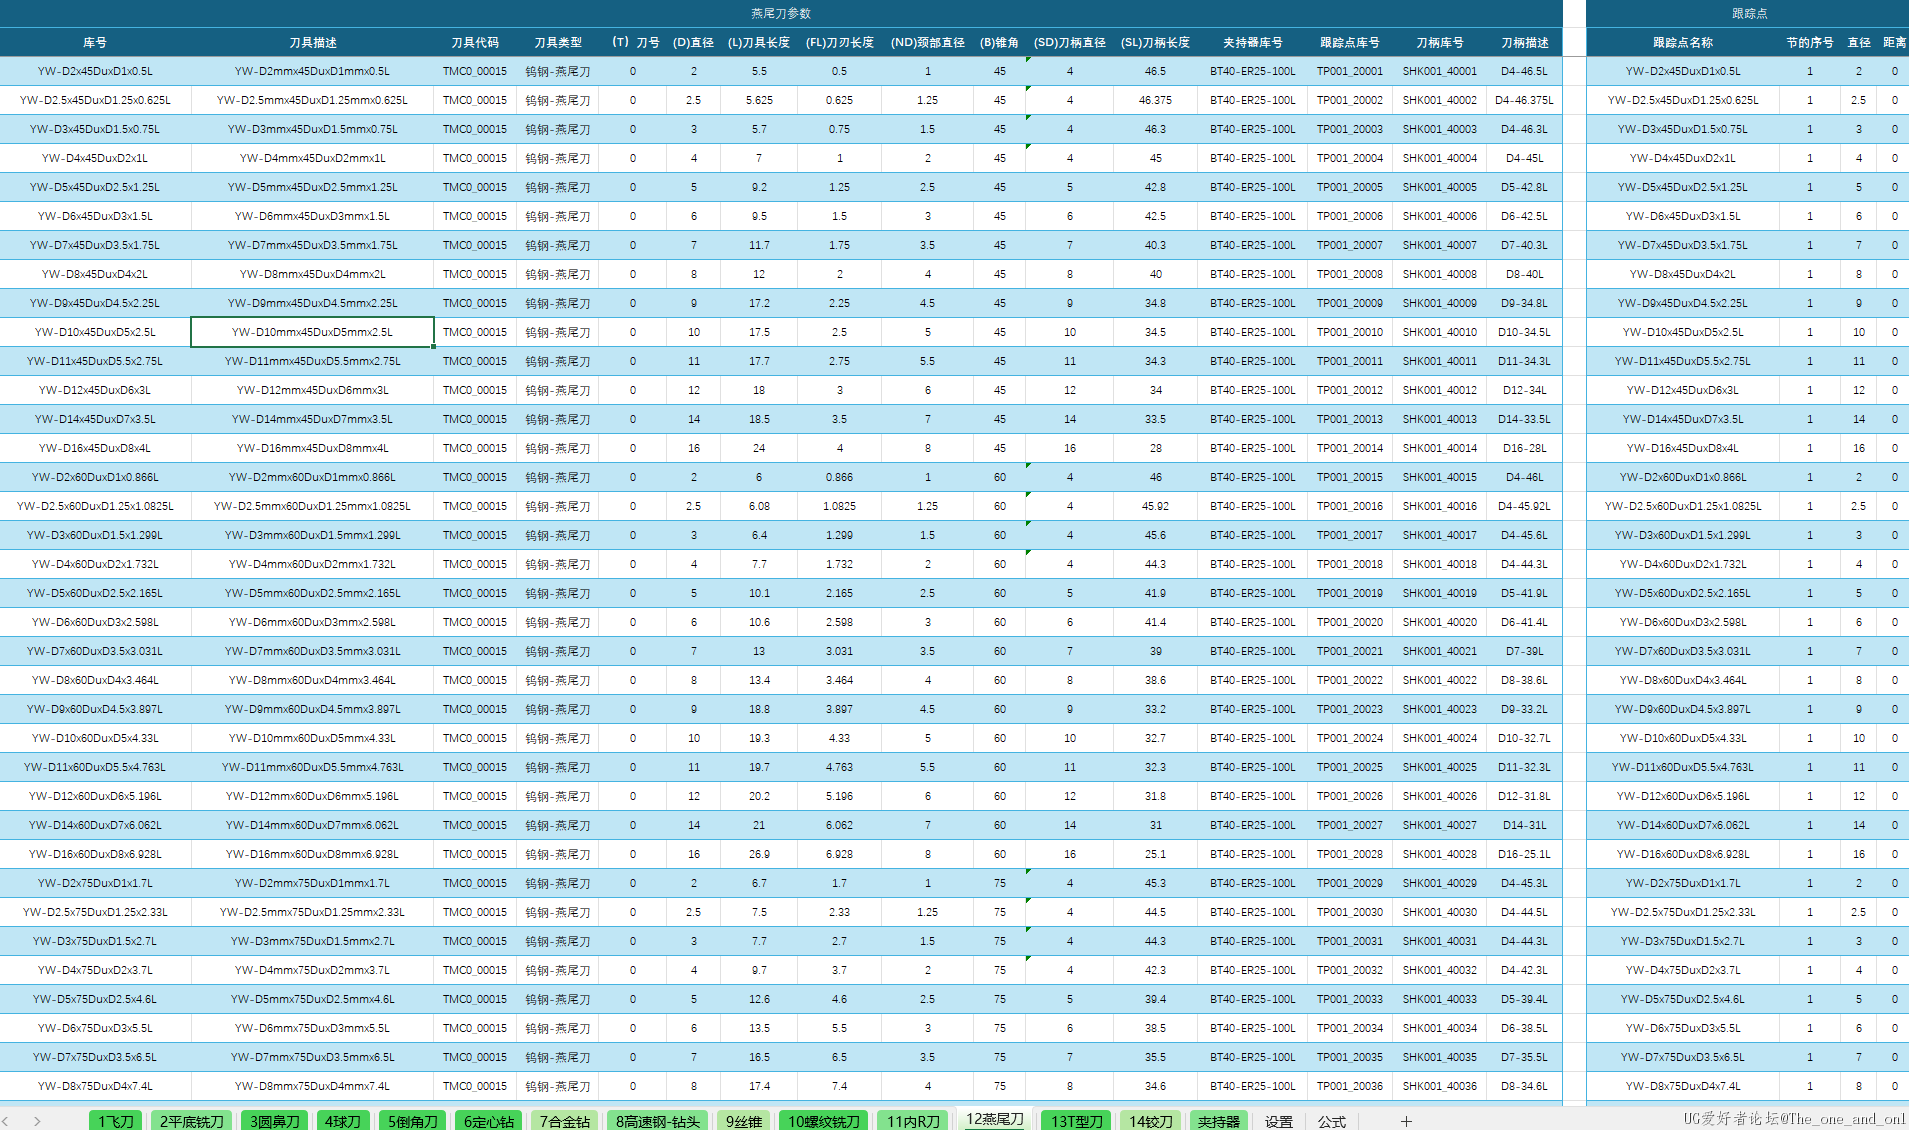Go to the 7合金钻 sheet tab

pyautogui.click(x=565, y=1121)
